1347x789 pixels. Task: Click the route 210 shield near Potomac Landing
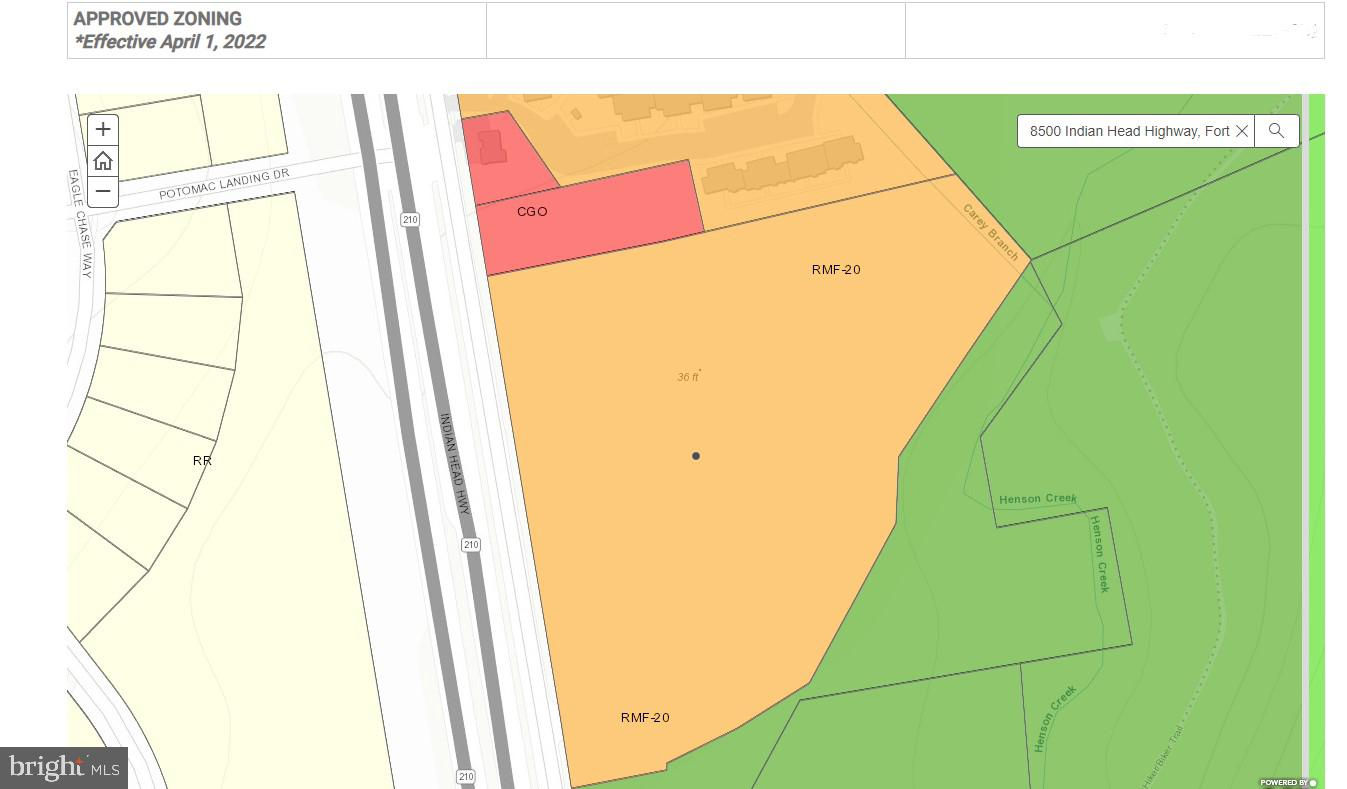(410, 219)
